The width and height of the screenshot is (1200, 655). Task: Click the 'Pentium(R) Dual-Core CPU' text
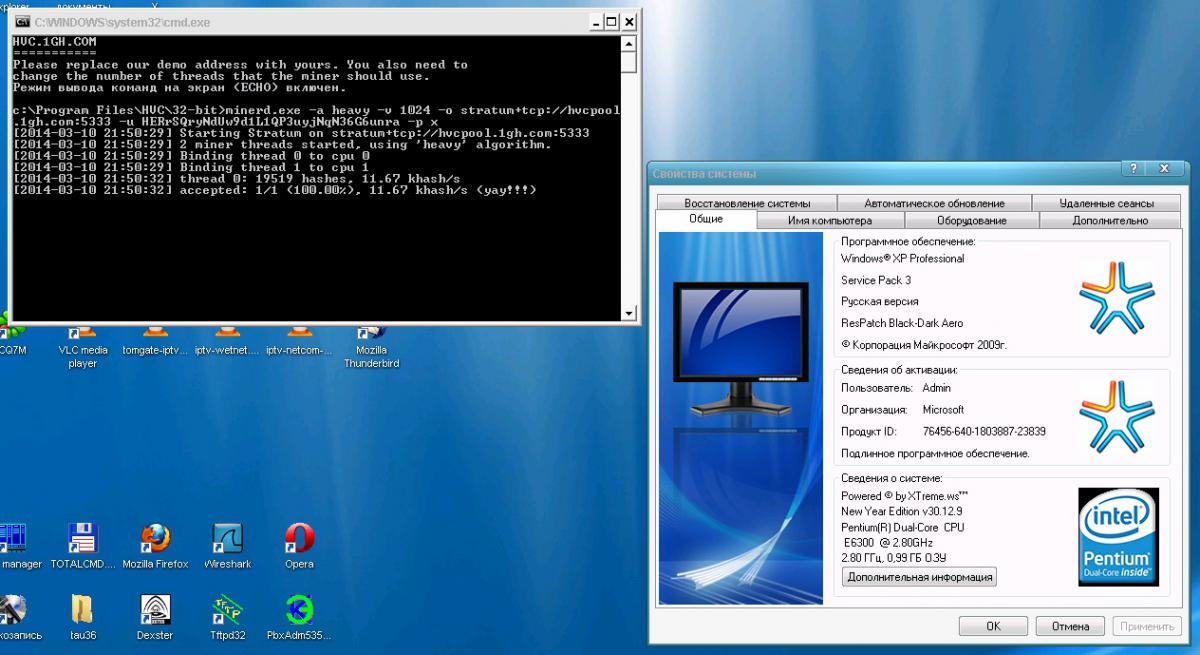903,527
